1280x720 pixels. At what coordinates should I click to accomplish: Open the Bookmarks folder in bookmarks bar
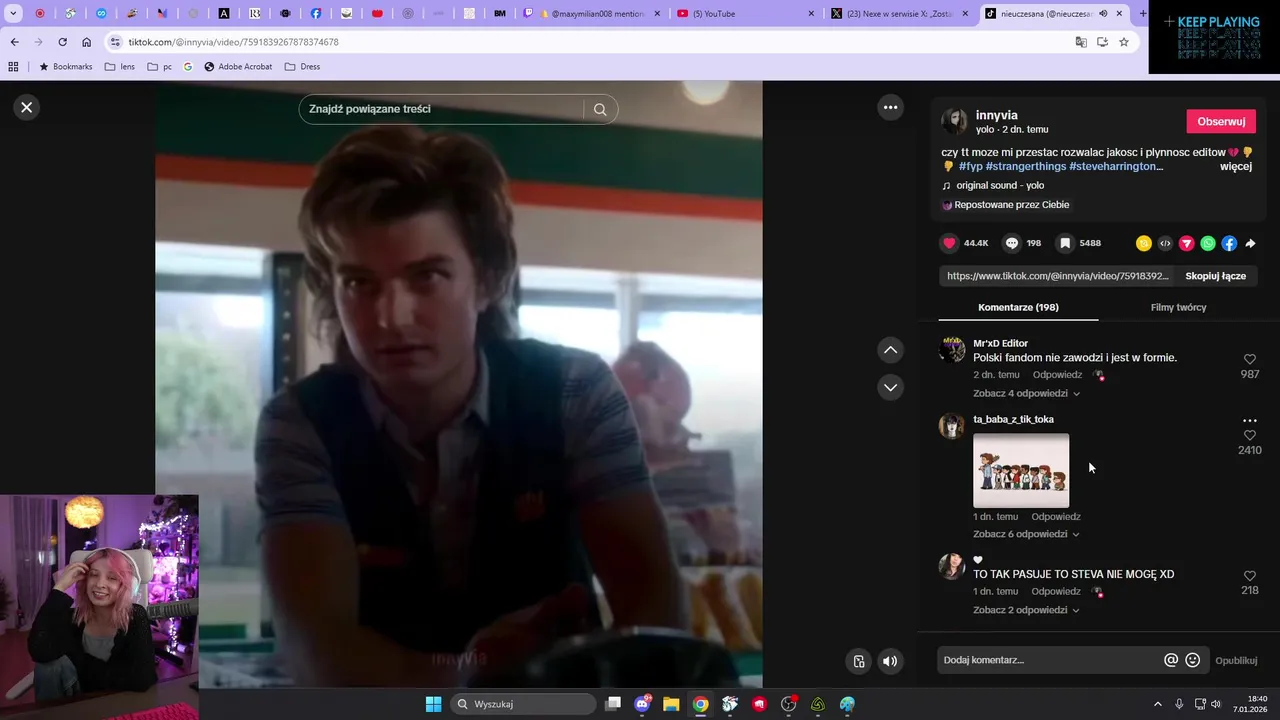tap(65, 67)
